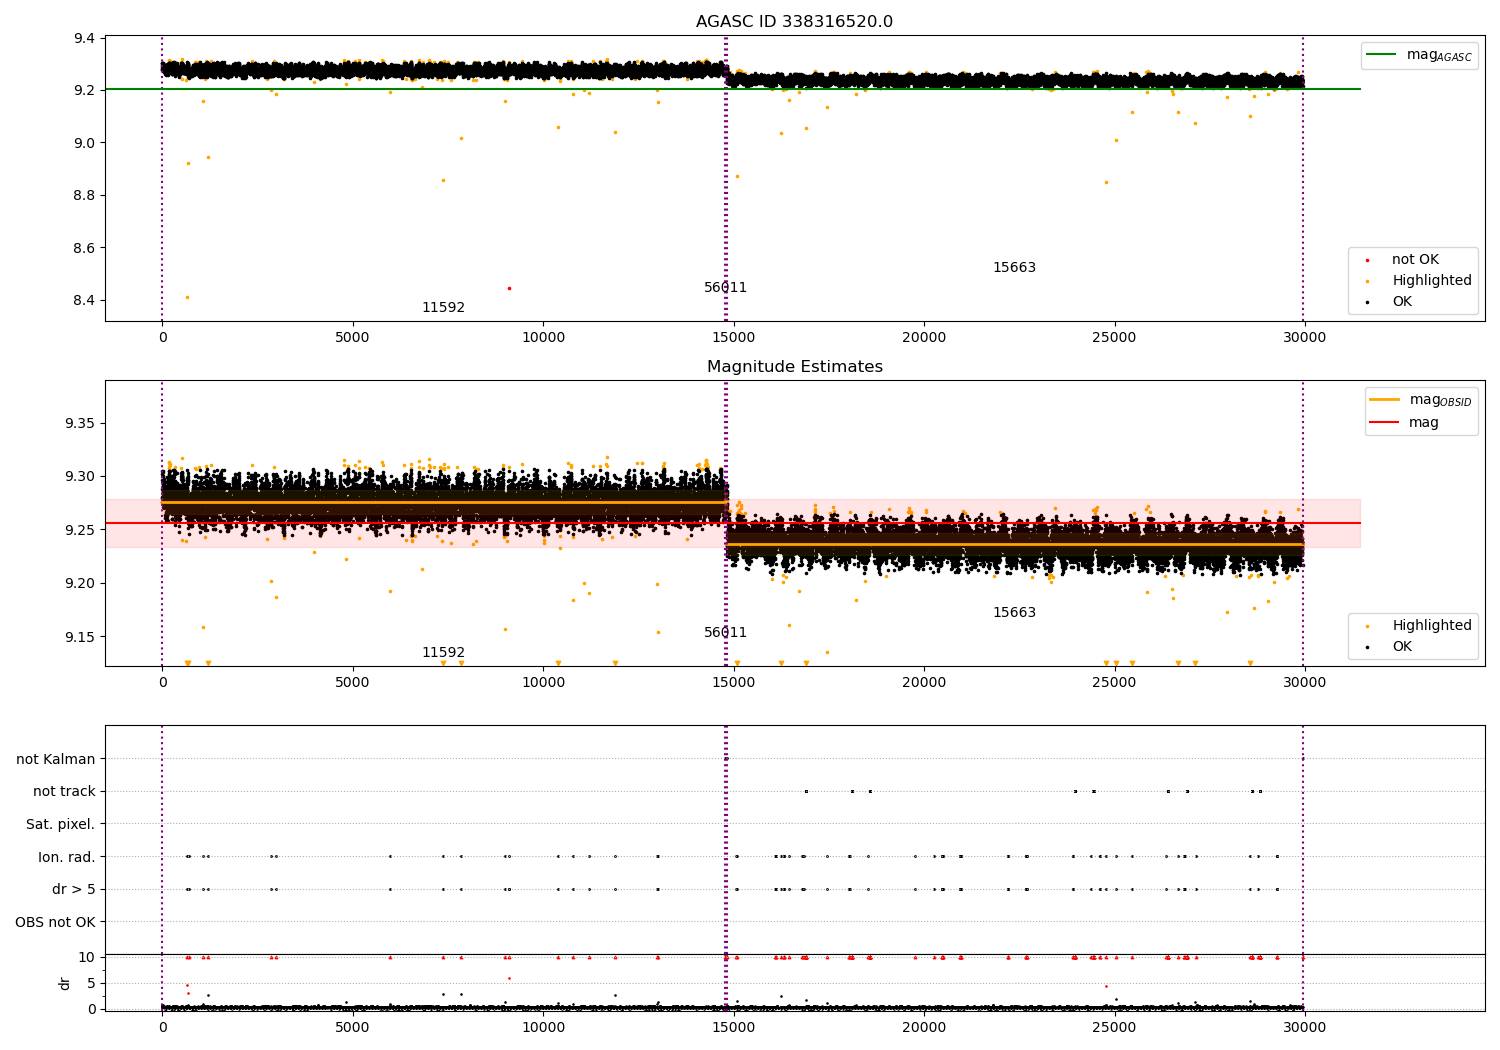Select the 'mag AGASC' legend entry in top plot
This screenshot has width=1500, height=1050.
pos(1419,55)
